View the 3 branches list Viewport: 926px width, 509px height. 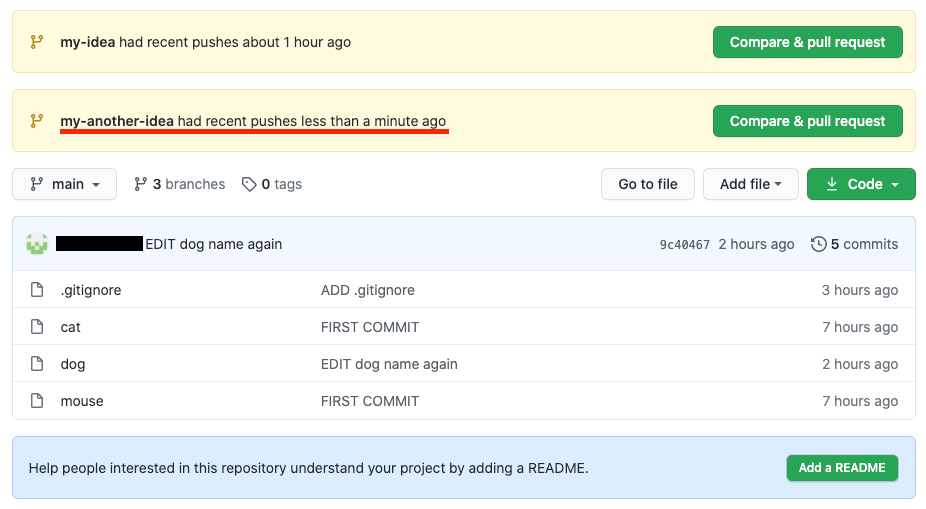coord(180,184)
